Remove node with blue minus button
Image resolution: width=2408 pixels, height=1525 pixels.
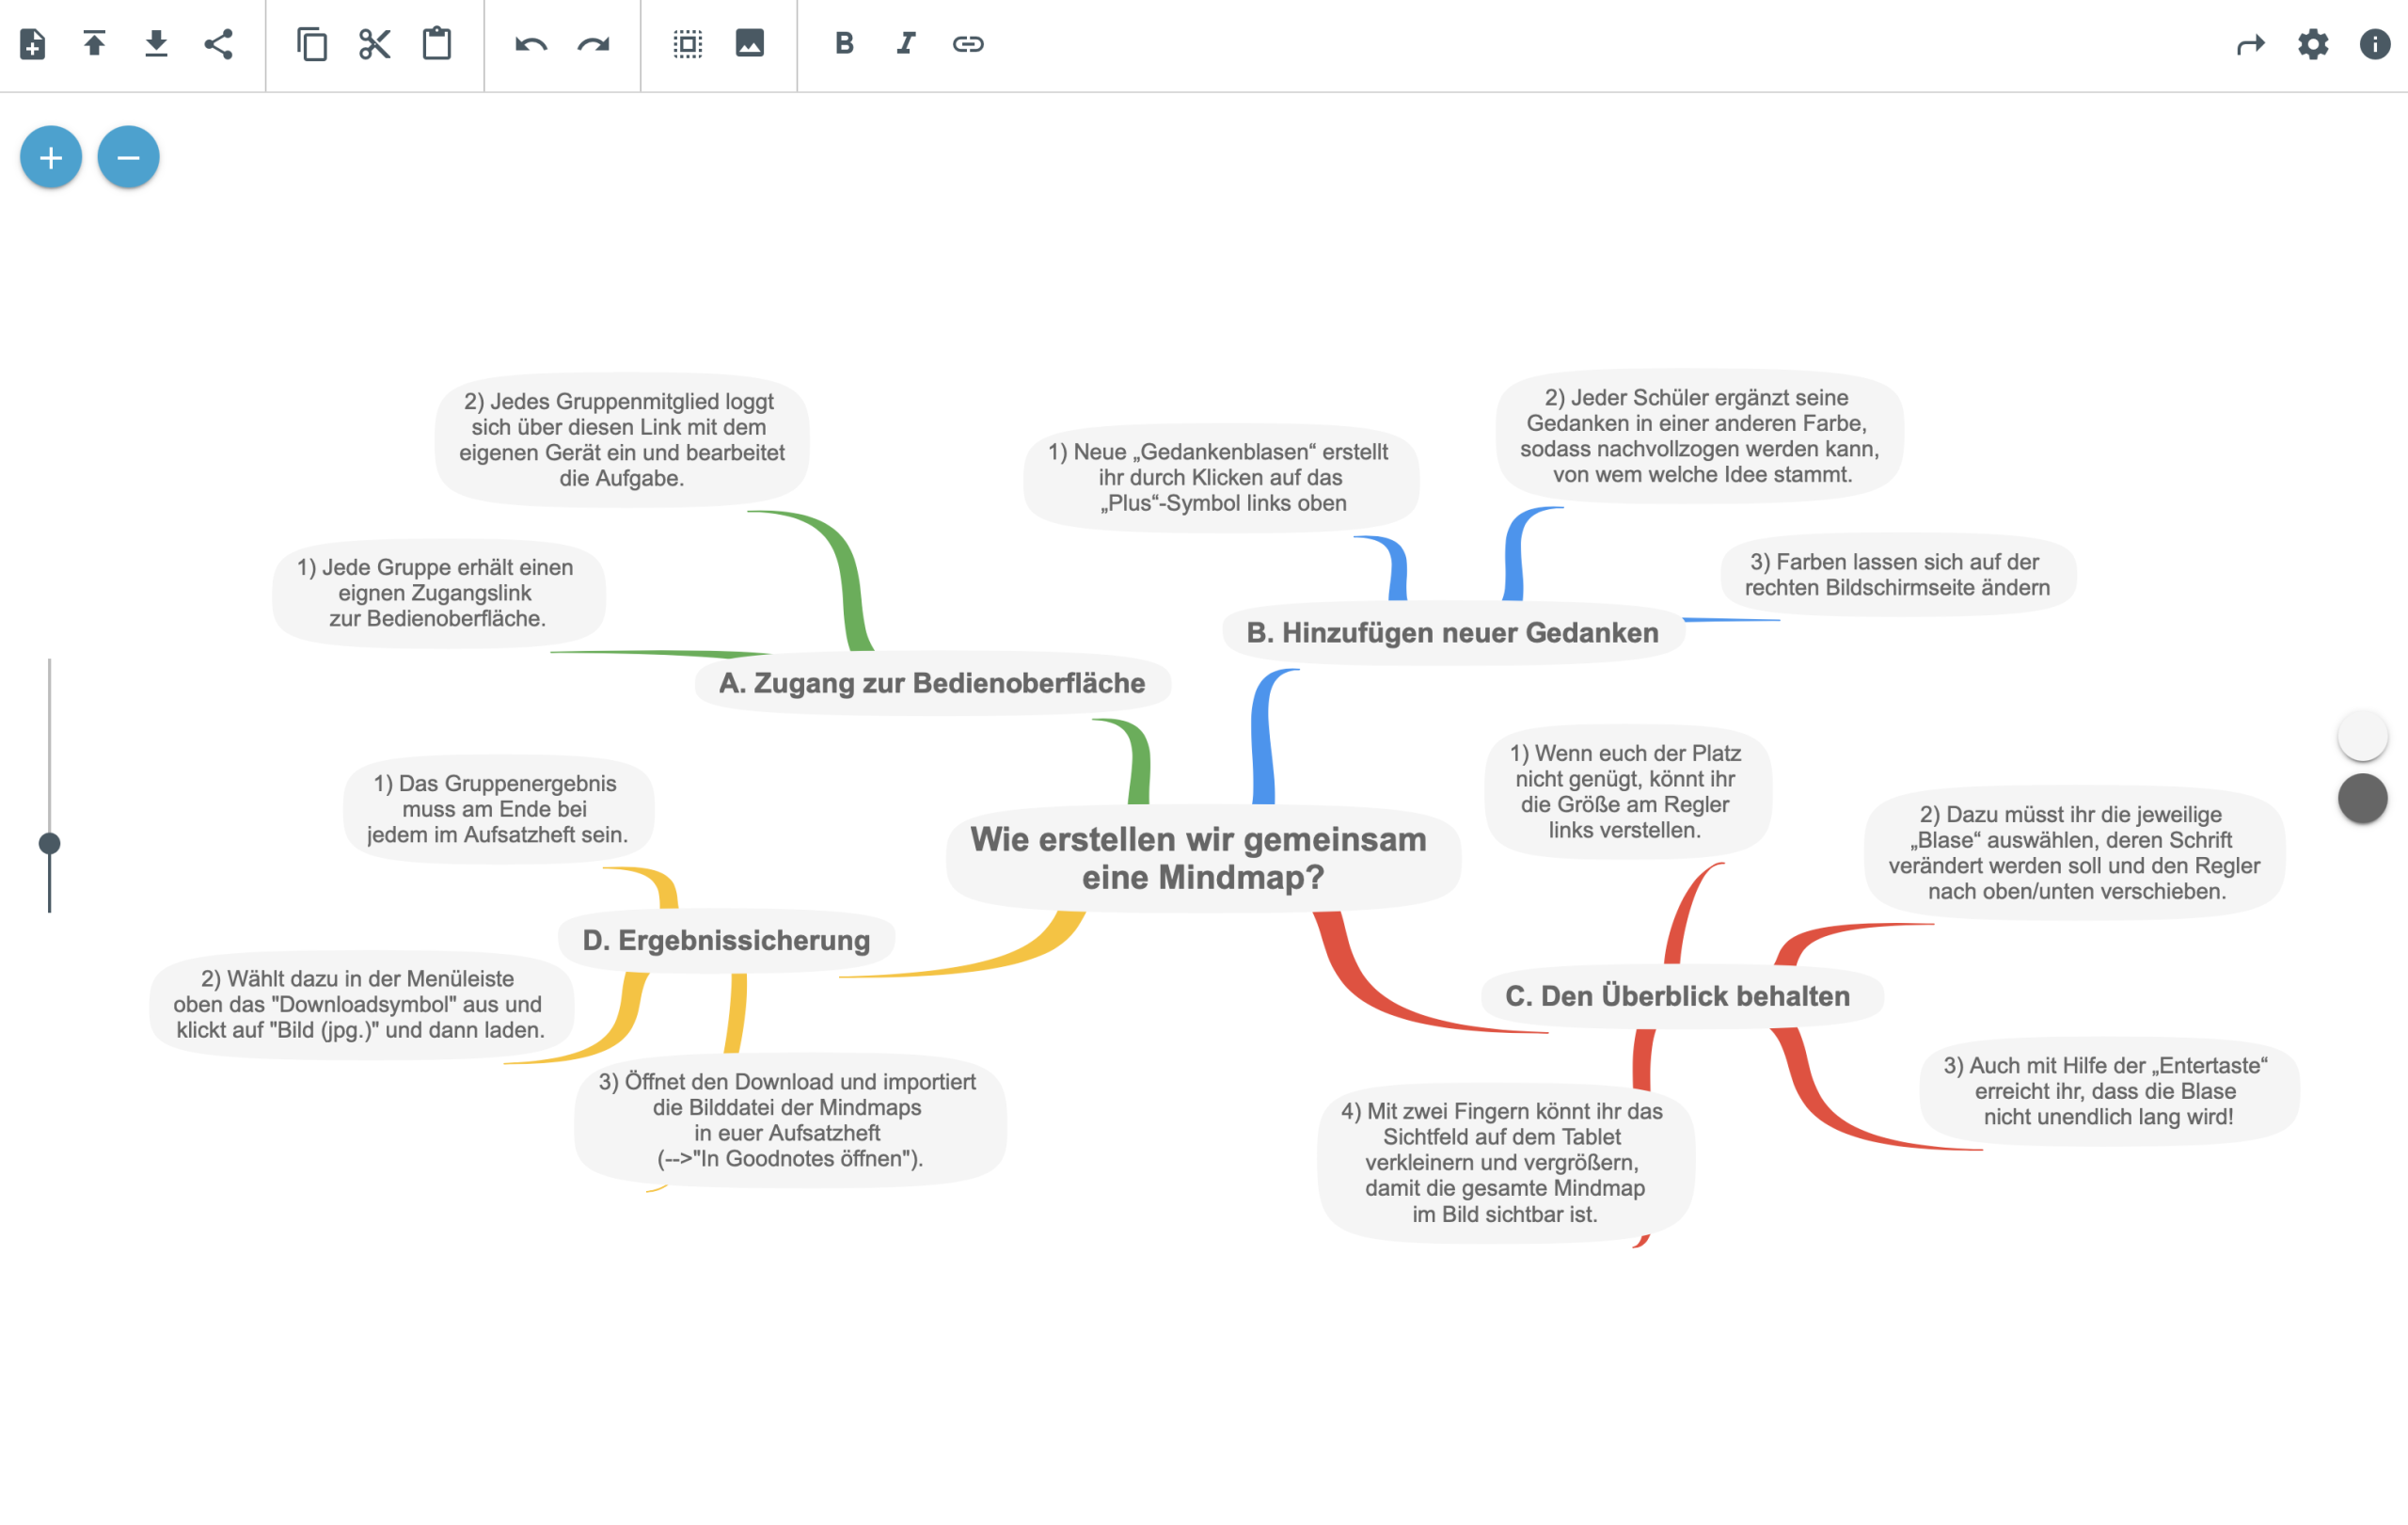point(128,157)
